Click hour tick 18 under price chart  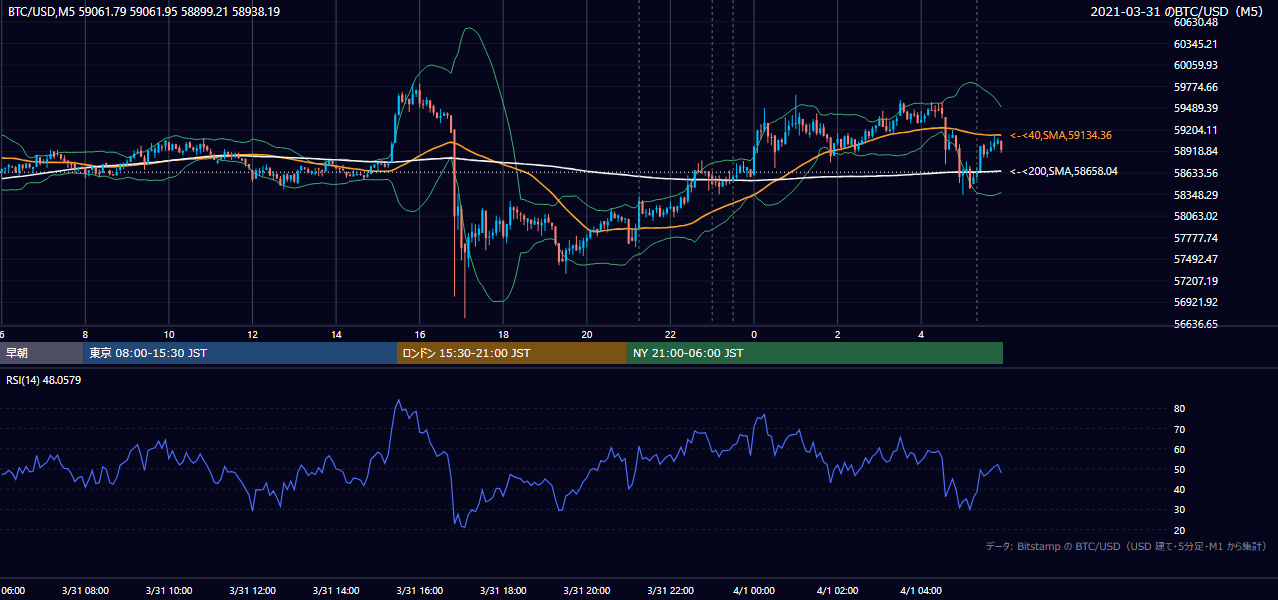point(503,334)
